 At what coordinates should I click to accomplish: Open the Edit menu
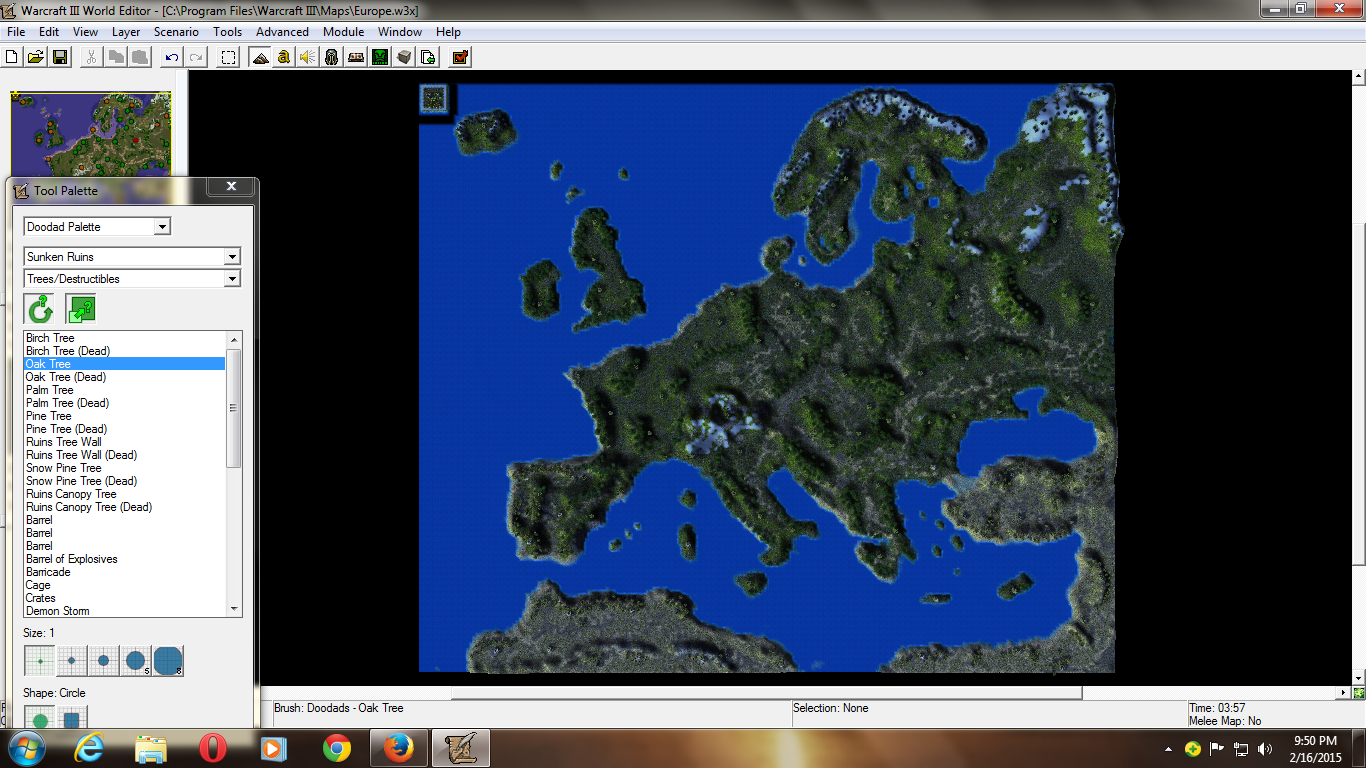49,32
